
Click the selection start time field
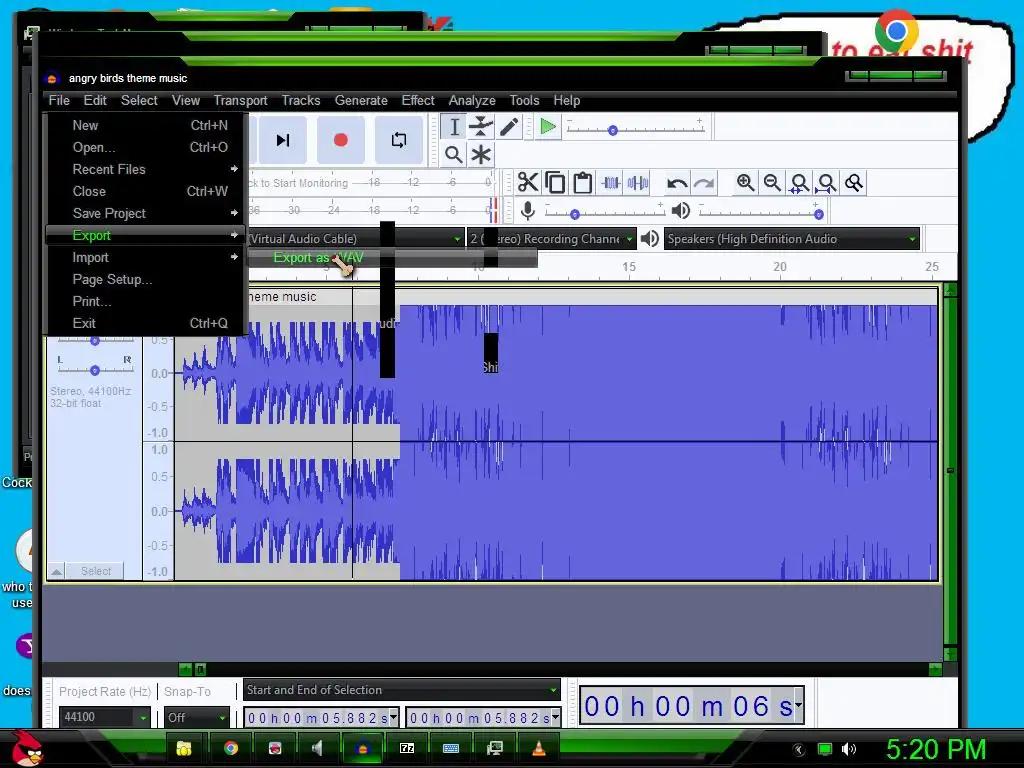click(x=321, y=718)
